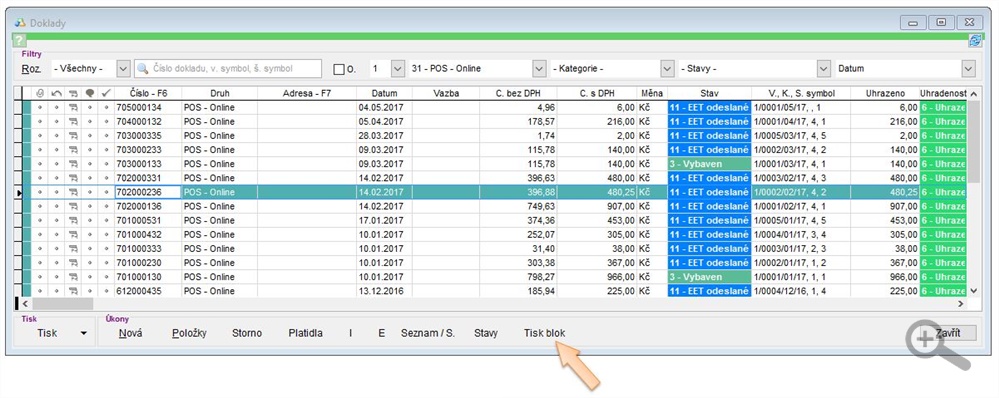Expand the Datum filter dropdown
The height and width of the screenshot is (398, 999).
pos(968,69)
